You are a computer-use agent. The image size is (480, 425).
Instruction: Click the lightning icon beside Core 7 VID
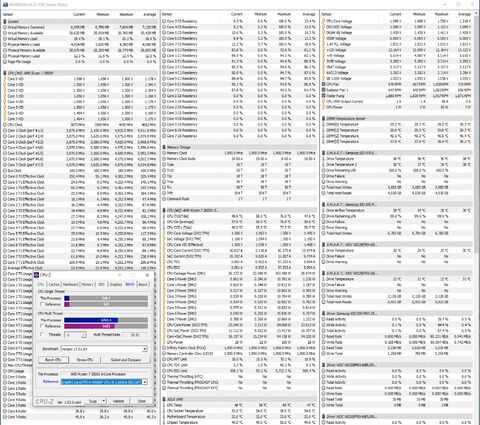point(5,119)
